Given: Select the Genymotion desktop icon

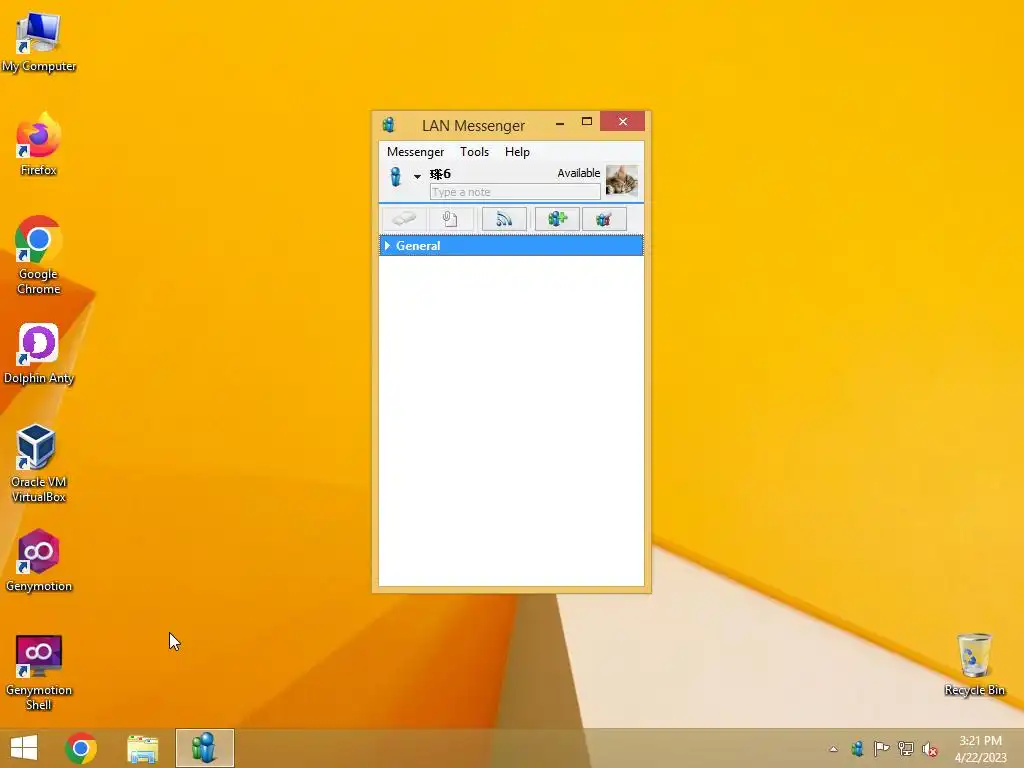Looking at the screenshot, I should click(x=39, y=560).
